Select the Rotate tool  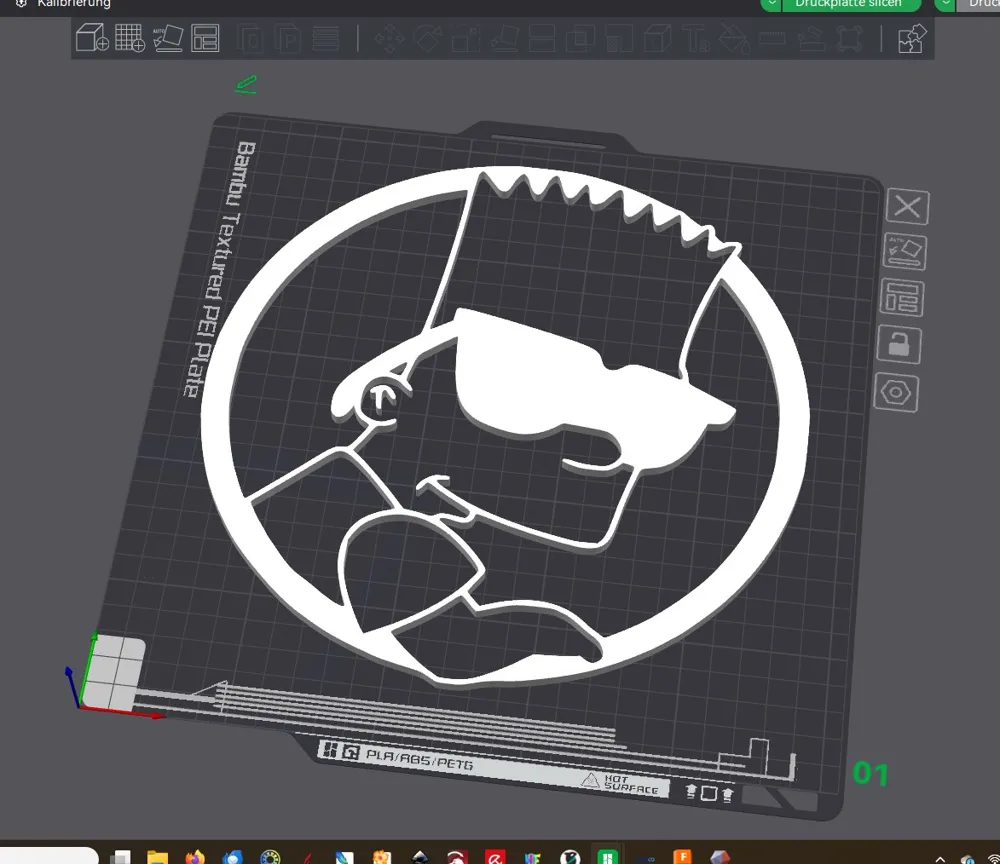coord(427,38)
